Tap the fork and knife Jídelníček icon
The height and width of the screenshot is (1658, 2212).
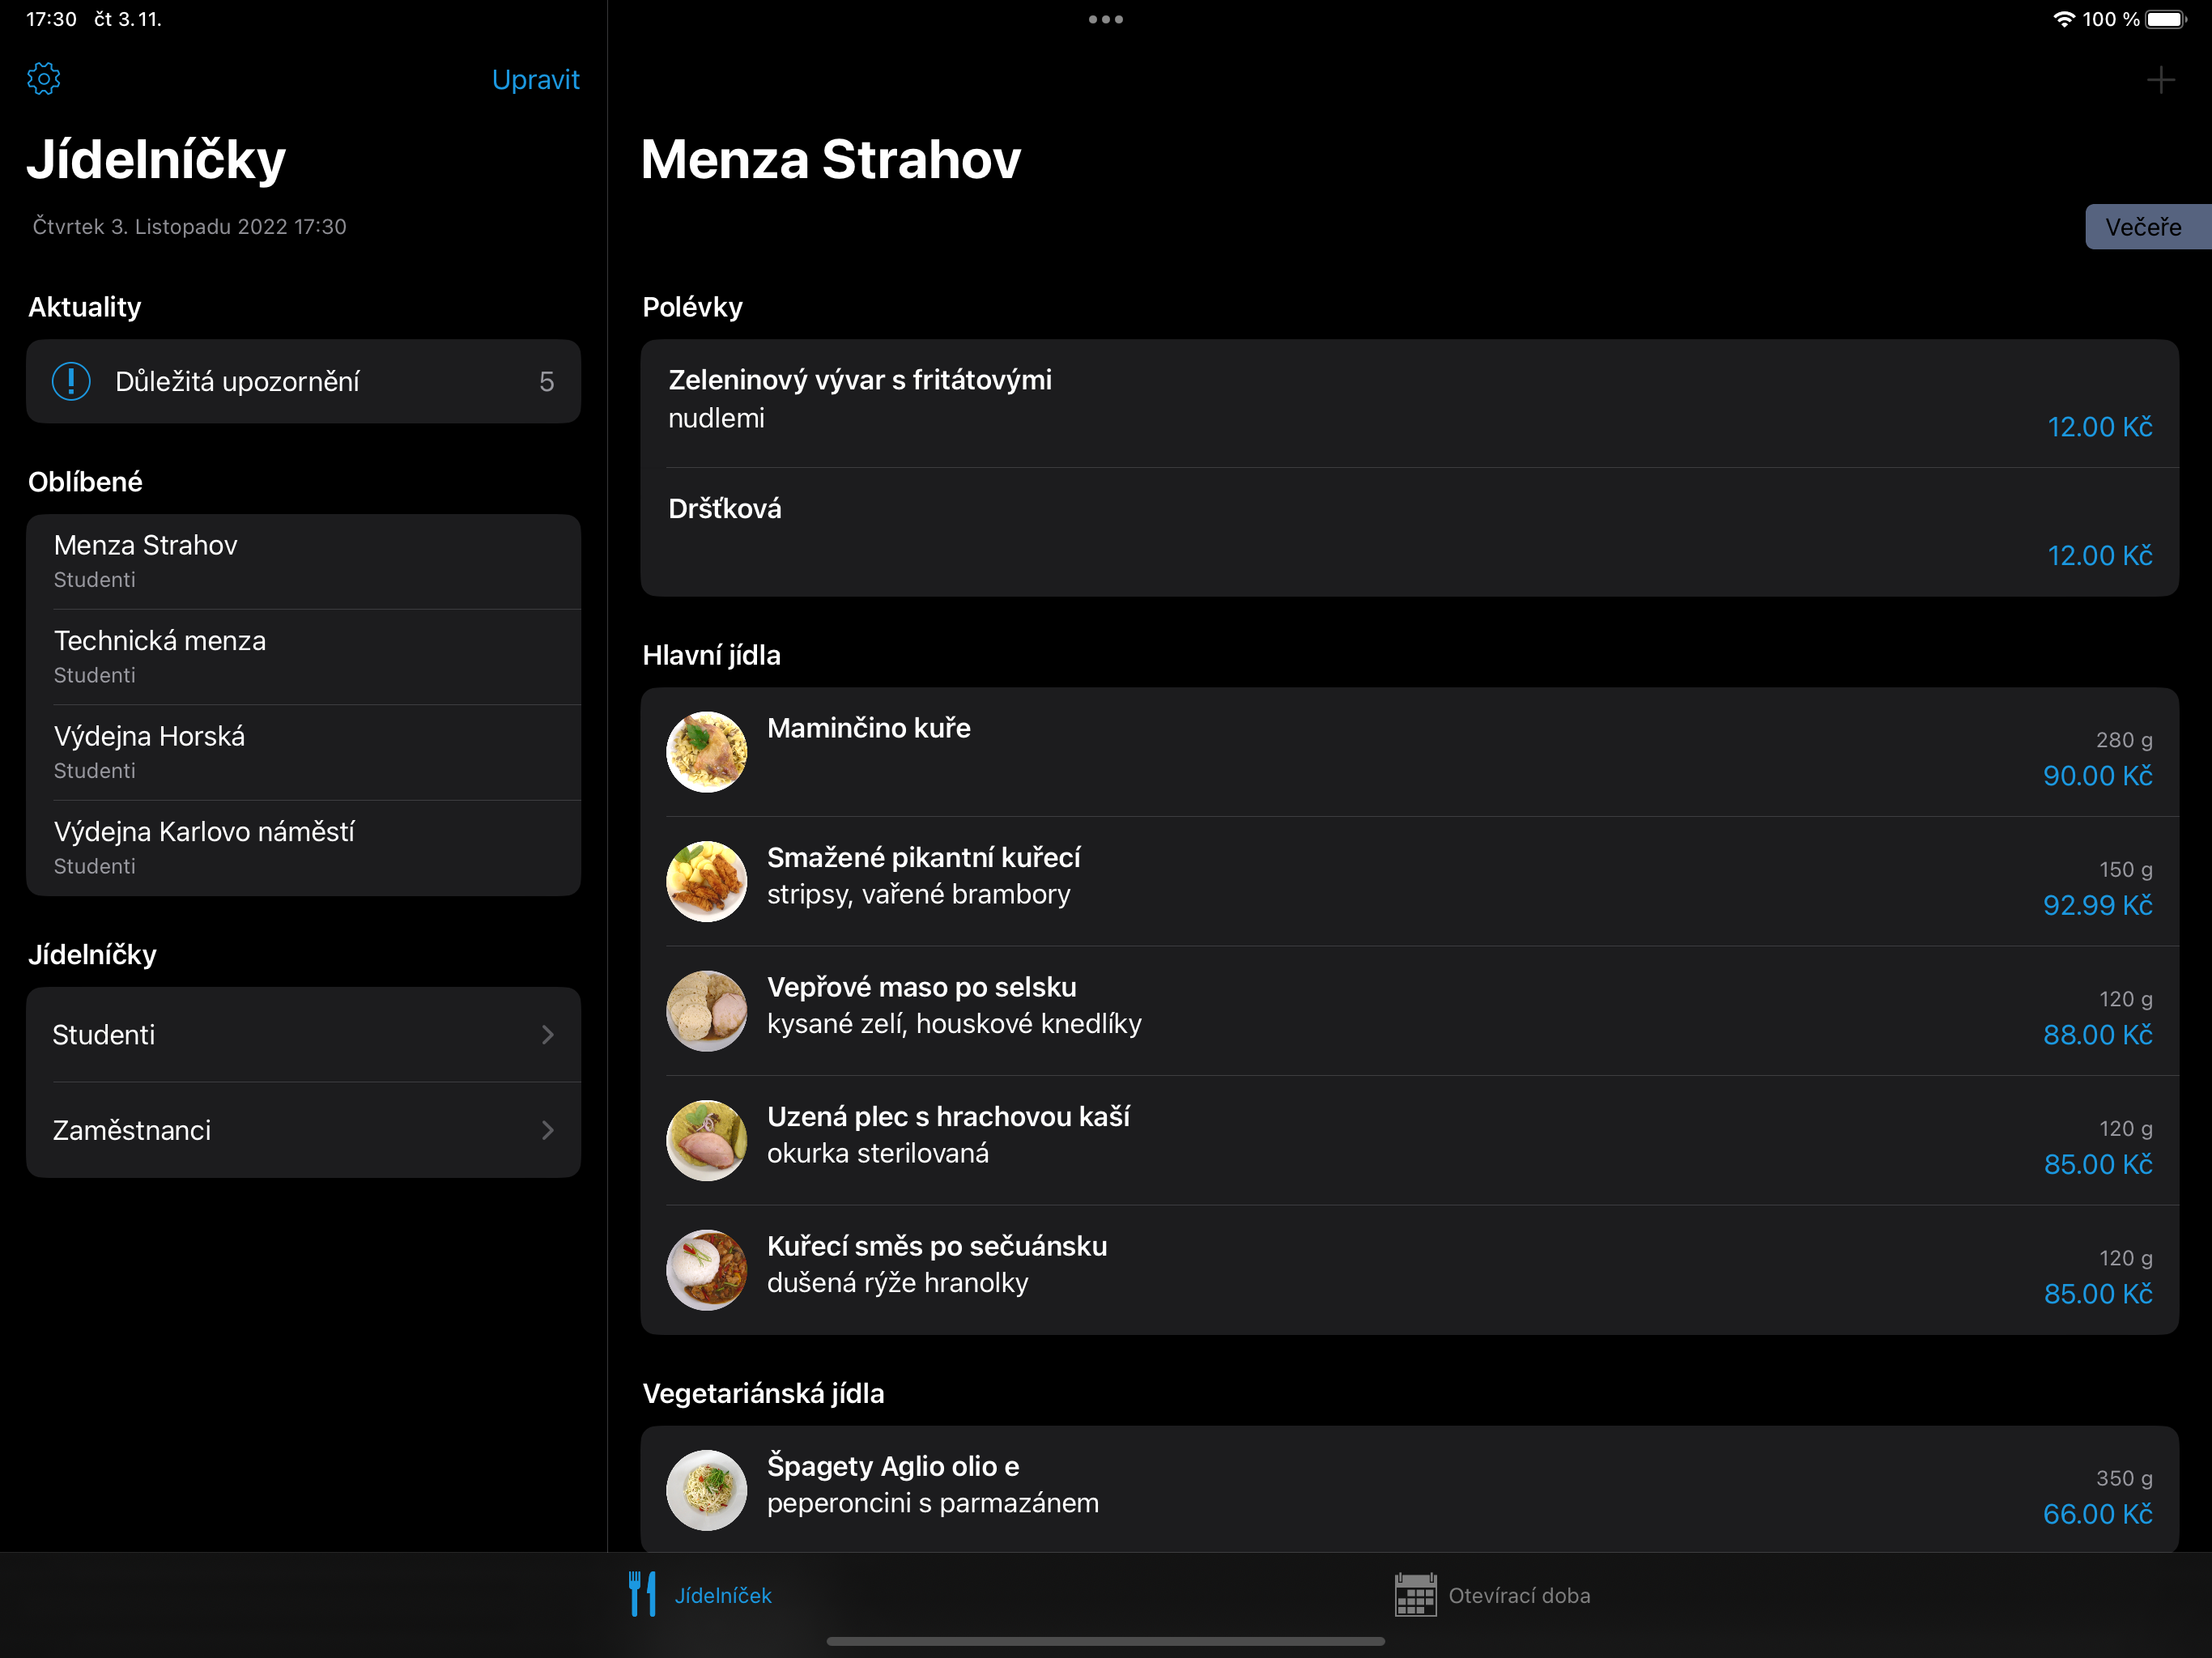click(x=642, y=1594)
